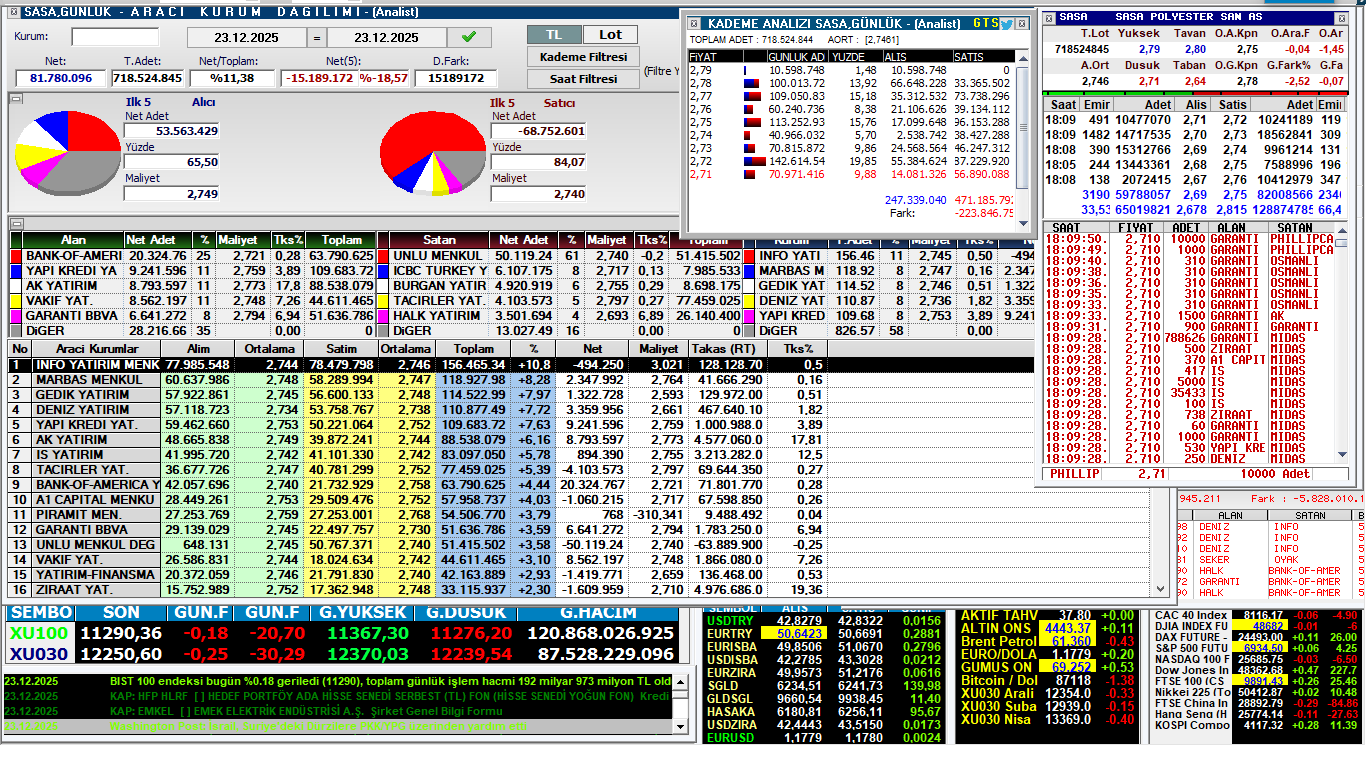1366x768 pixels.
Task: Click the Bitcoin / Dol row
Action: point(1047,680)
